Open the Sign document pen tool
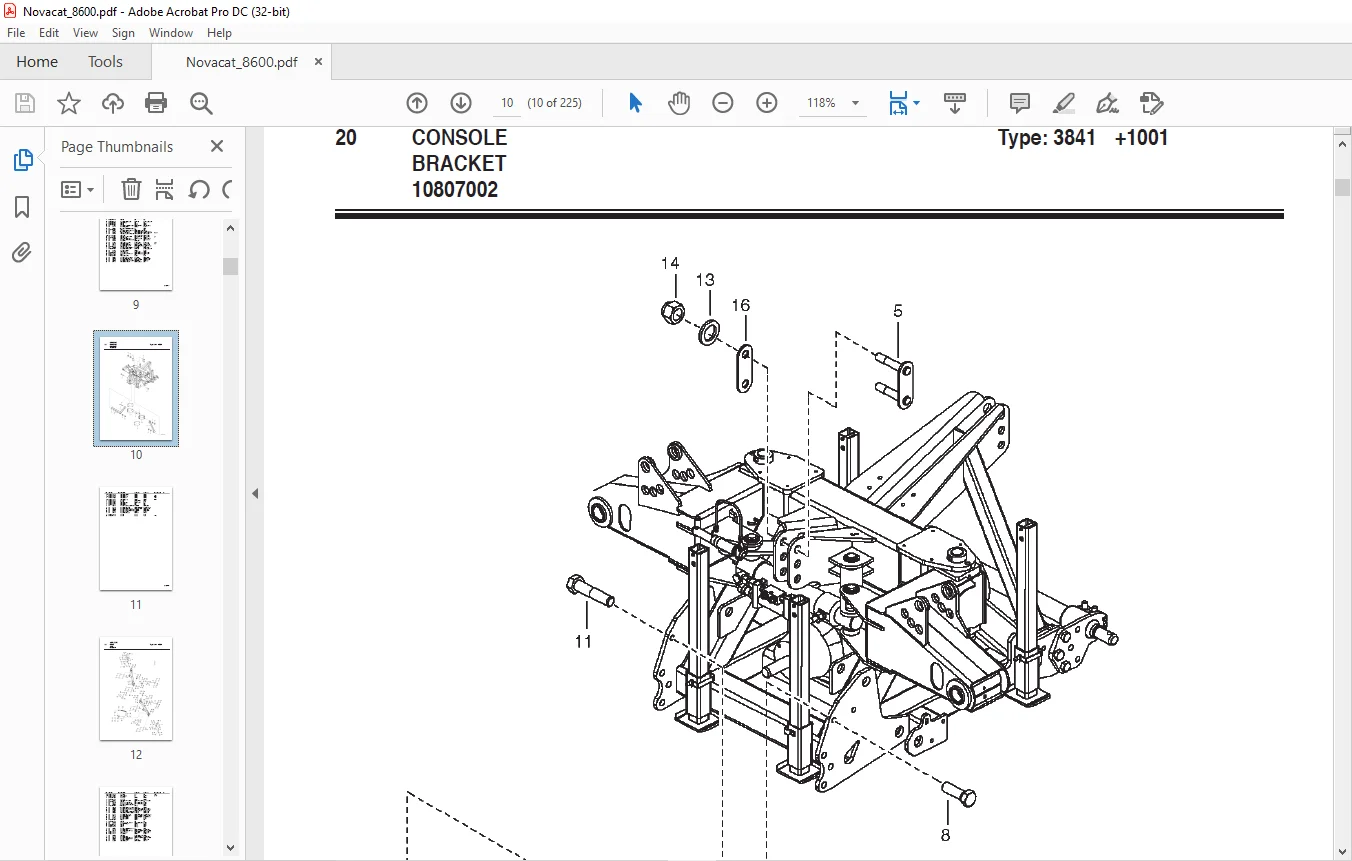The height and width of the screenshot is (861, 1352). click(x=1108, y=103)
